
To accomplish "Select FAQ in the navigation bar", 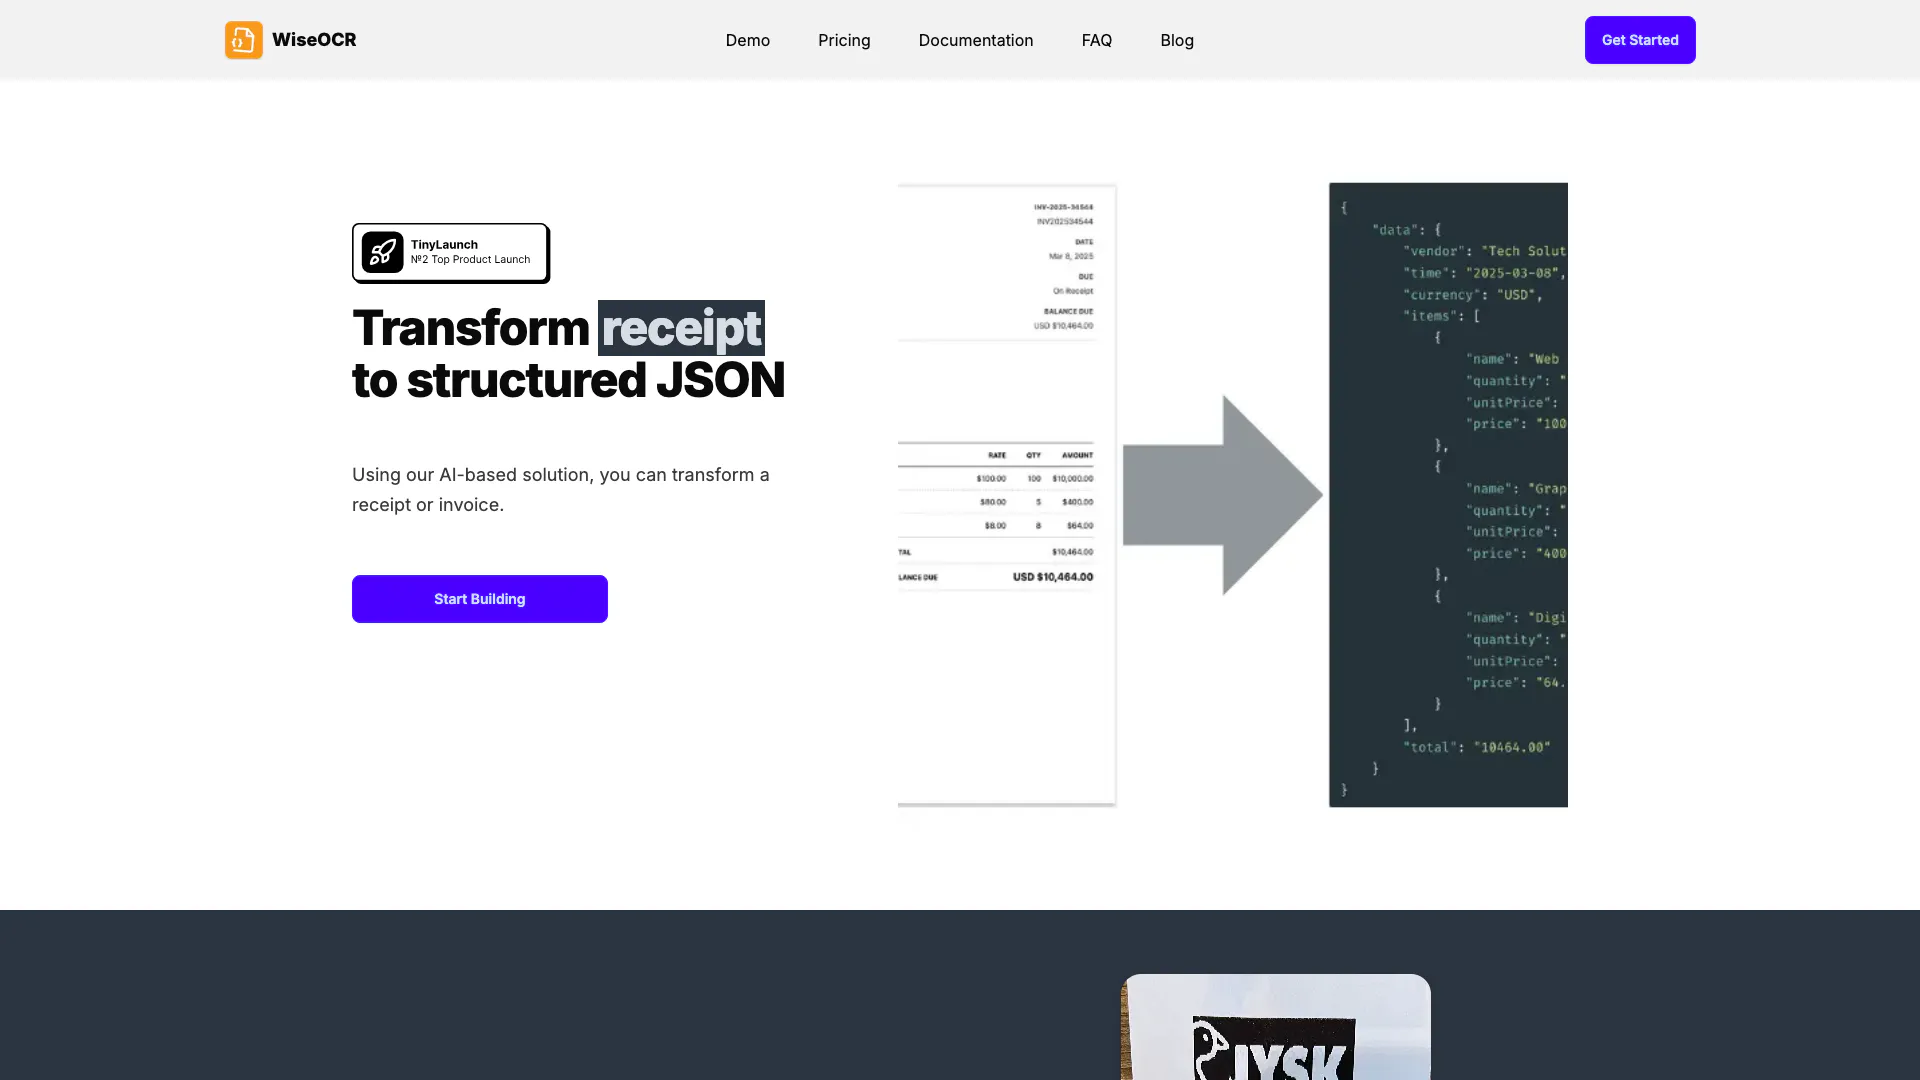I will pyautogui.click(x=1096, y=40).
